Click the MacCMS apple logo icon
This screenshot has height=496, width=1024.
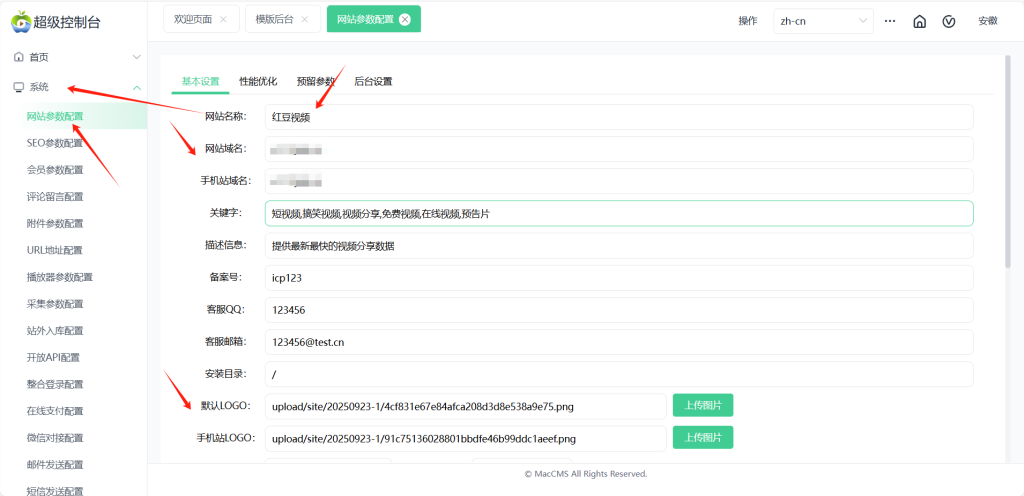21,22
